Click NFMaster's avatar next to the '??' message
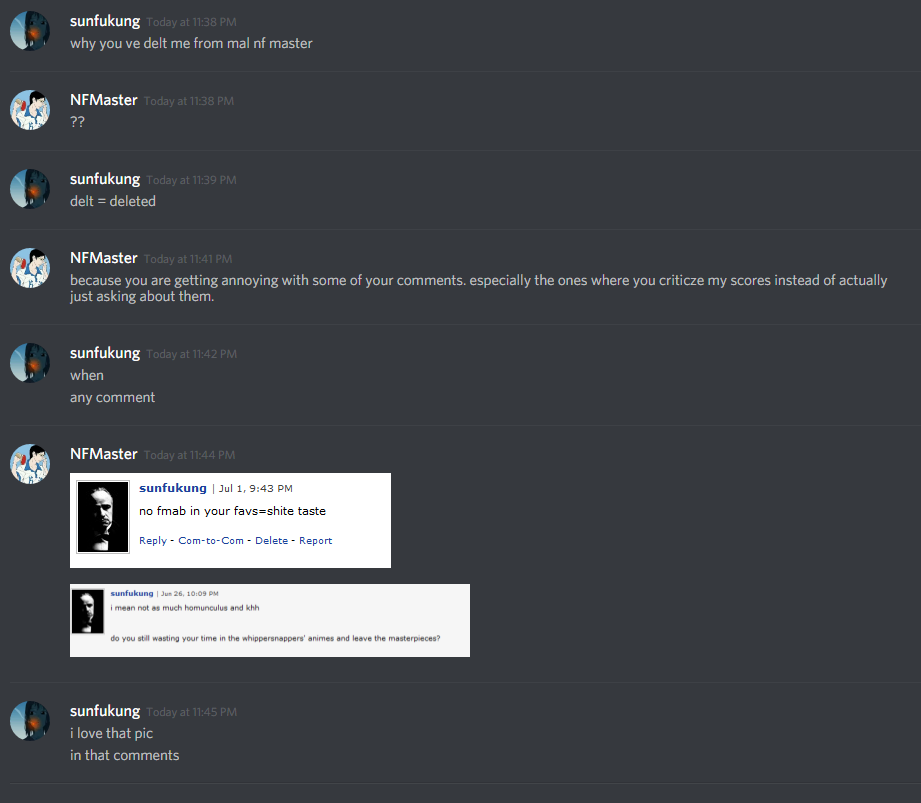Viewport: 921px width, 803px height. (30, 110)
